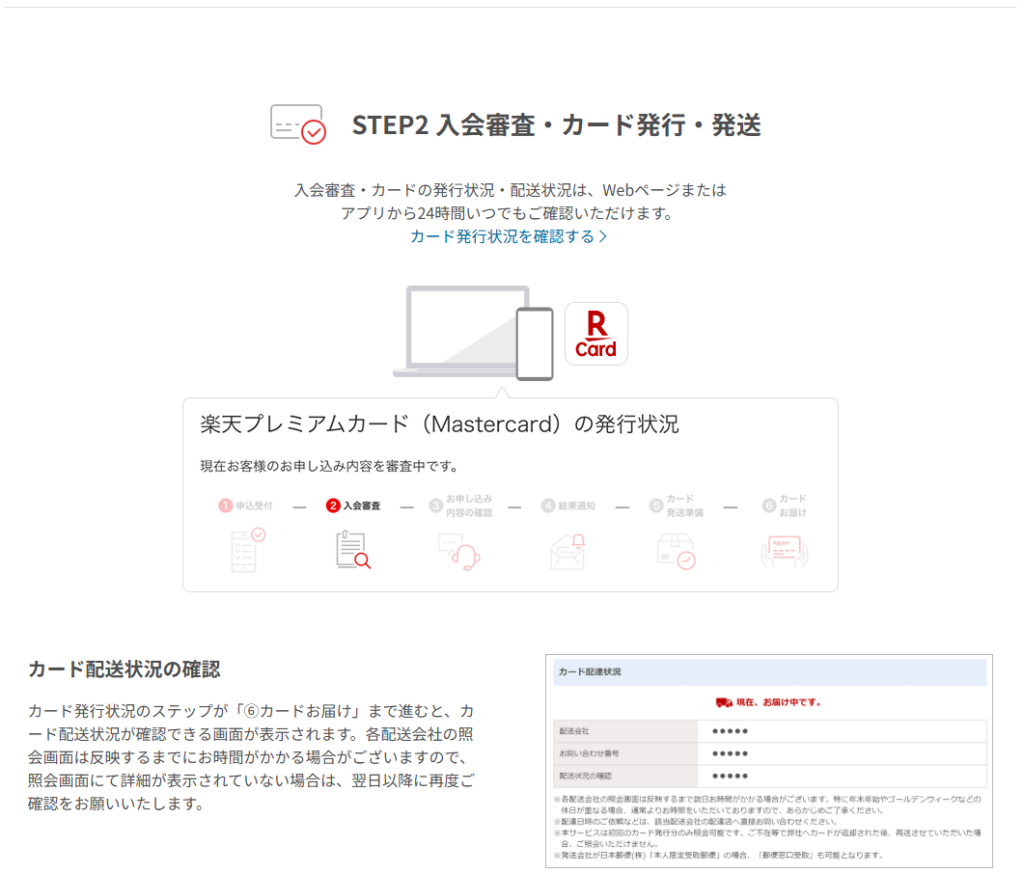The width and height of the screenshot is (1024, 874).
Task: Click the red number 2 step circle
Action: [333, 506]
